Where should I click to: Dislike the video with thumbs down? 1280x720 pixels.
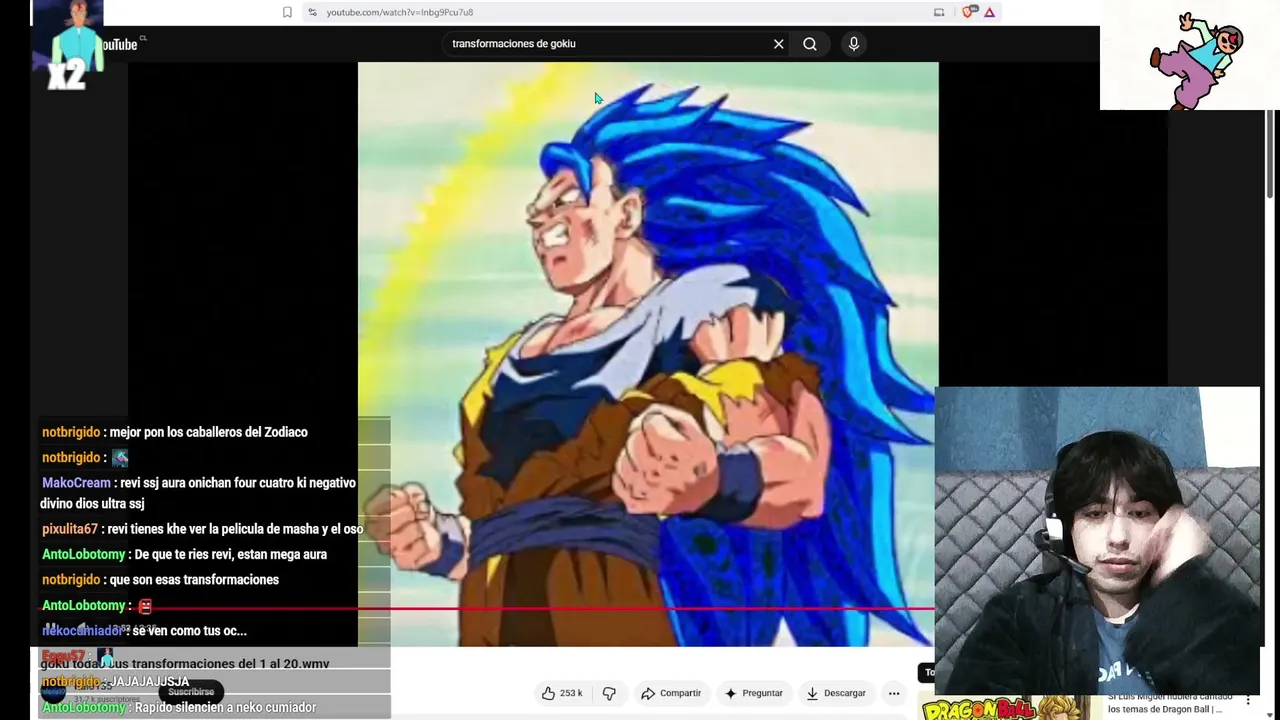609,693
